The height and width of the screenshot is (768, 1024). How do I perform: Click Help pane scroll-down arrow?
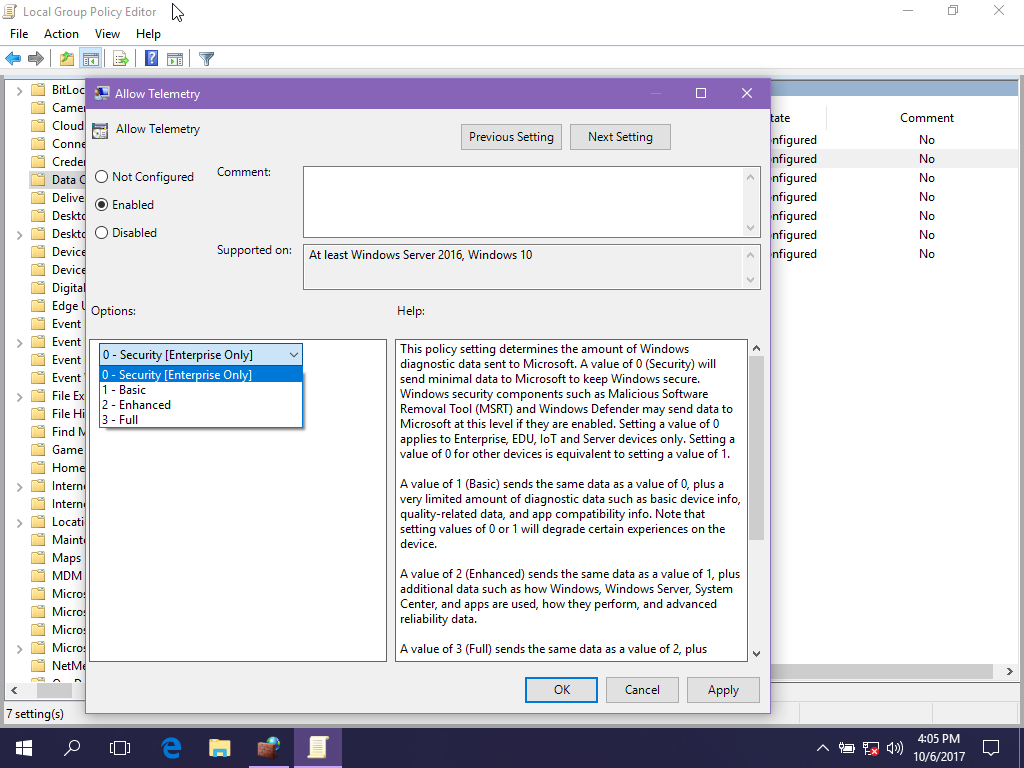(x=756, y=654)
